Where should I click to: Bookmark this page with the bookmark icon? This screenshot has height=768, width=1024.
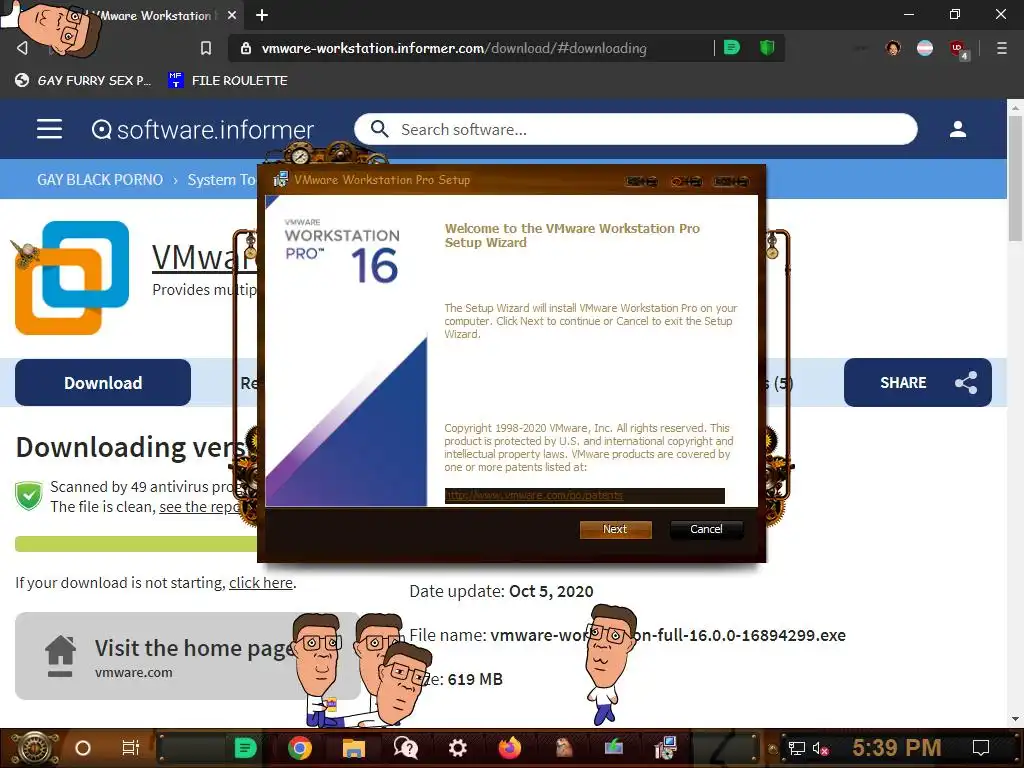pyautogui.click(x=206, y=48)
